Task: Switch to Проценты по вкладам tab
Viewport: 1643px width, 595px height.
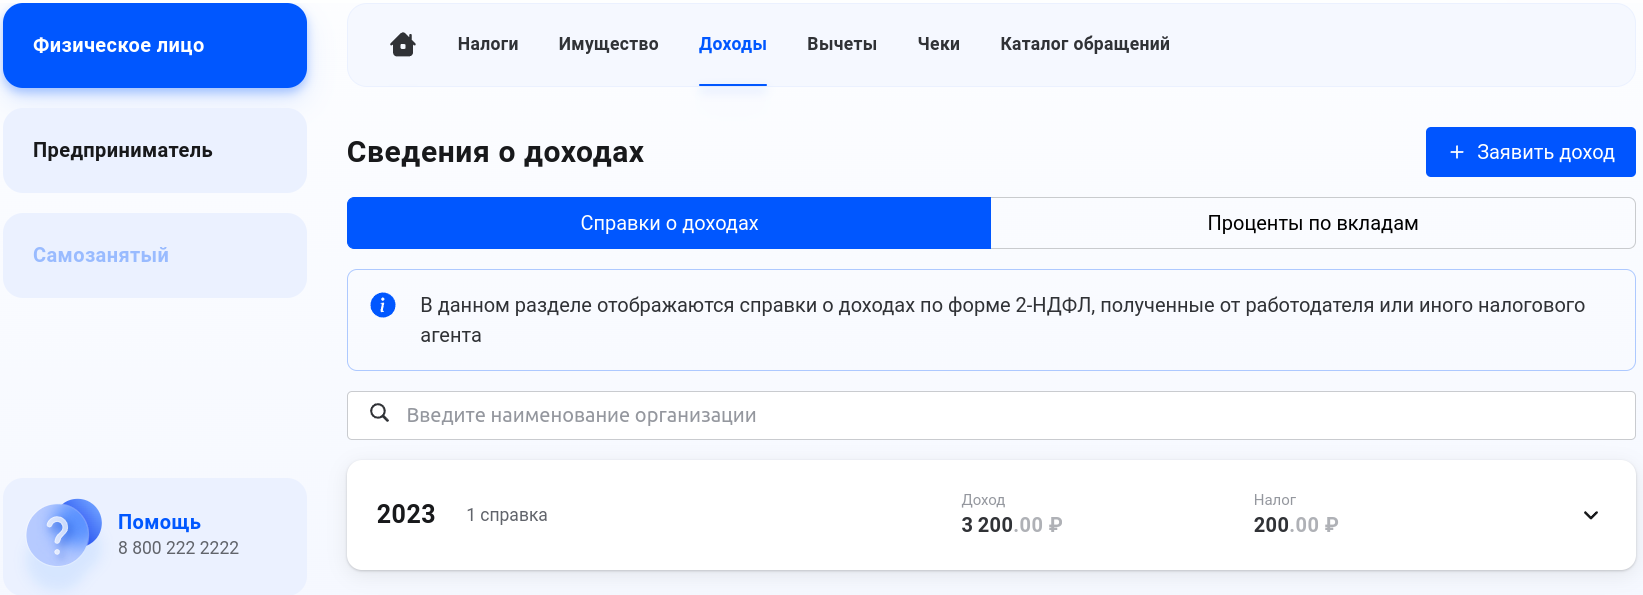Action: click(x=1313, y=223)
